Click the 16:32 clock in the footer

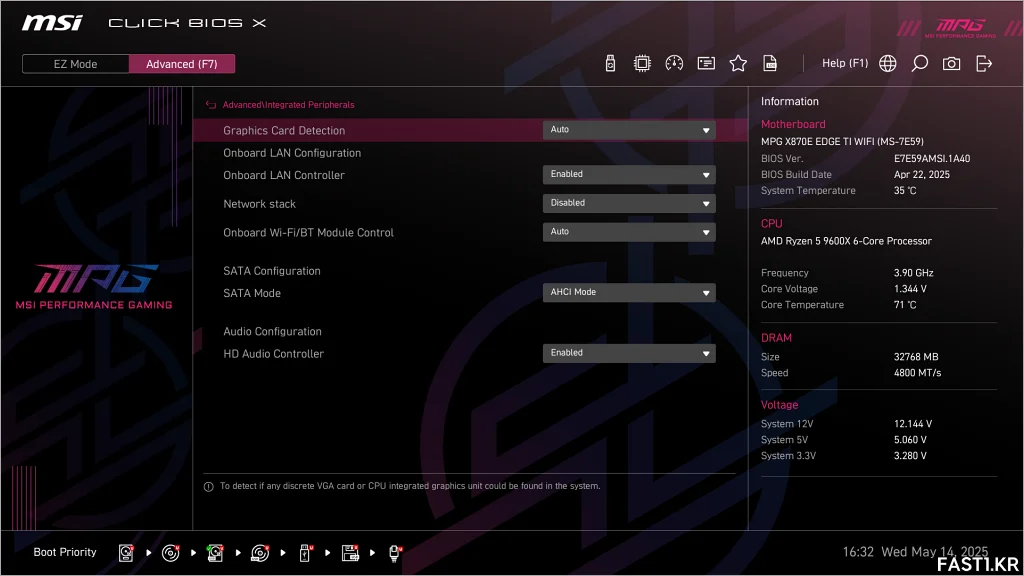(857, 552)
